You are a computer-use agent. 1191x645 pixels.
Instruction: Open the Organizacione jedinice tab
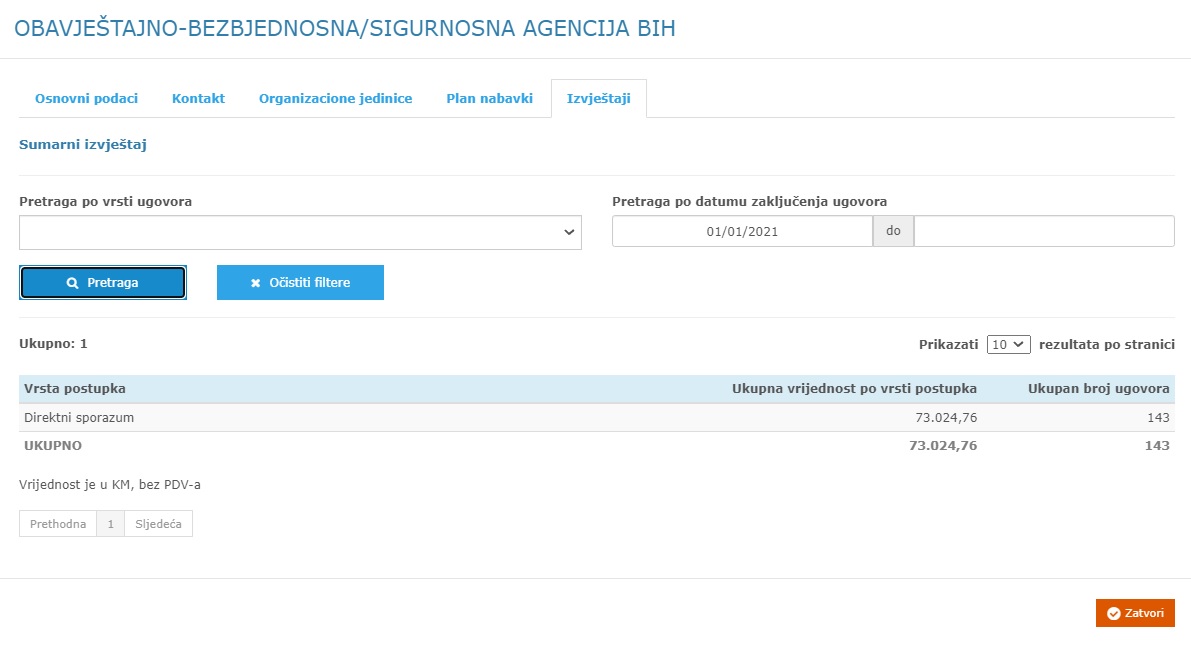click(x=336, y=98)
